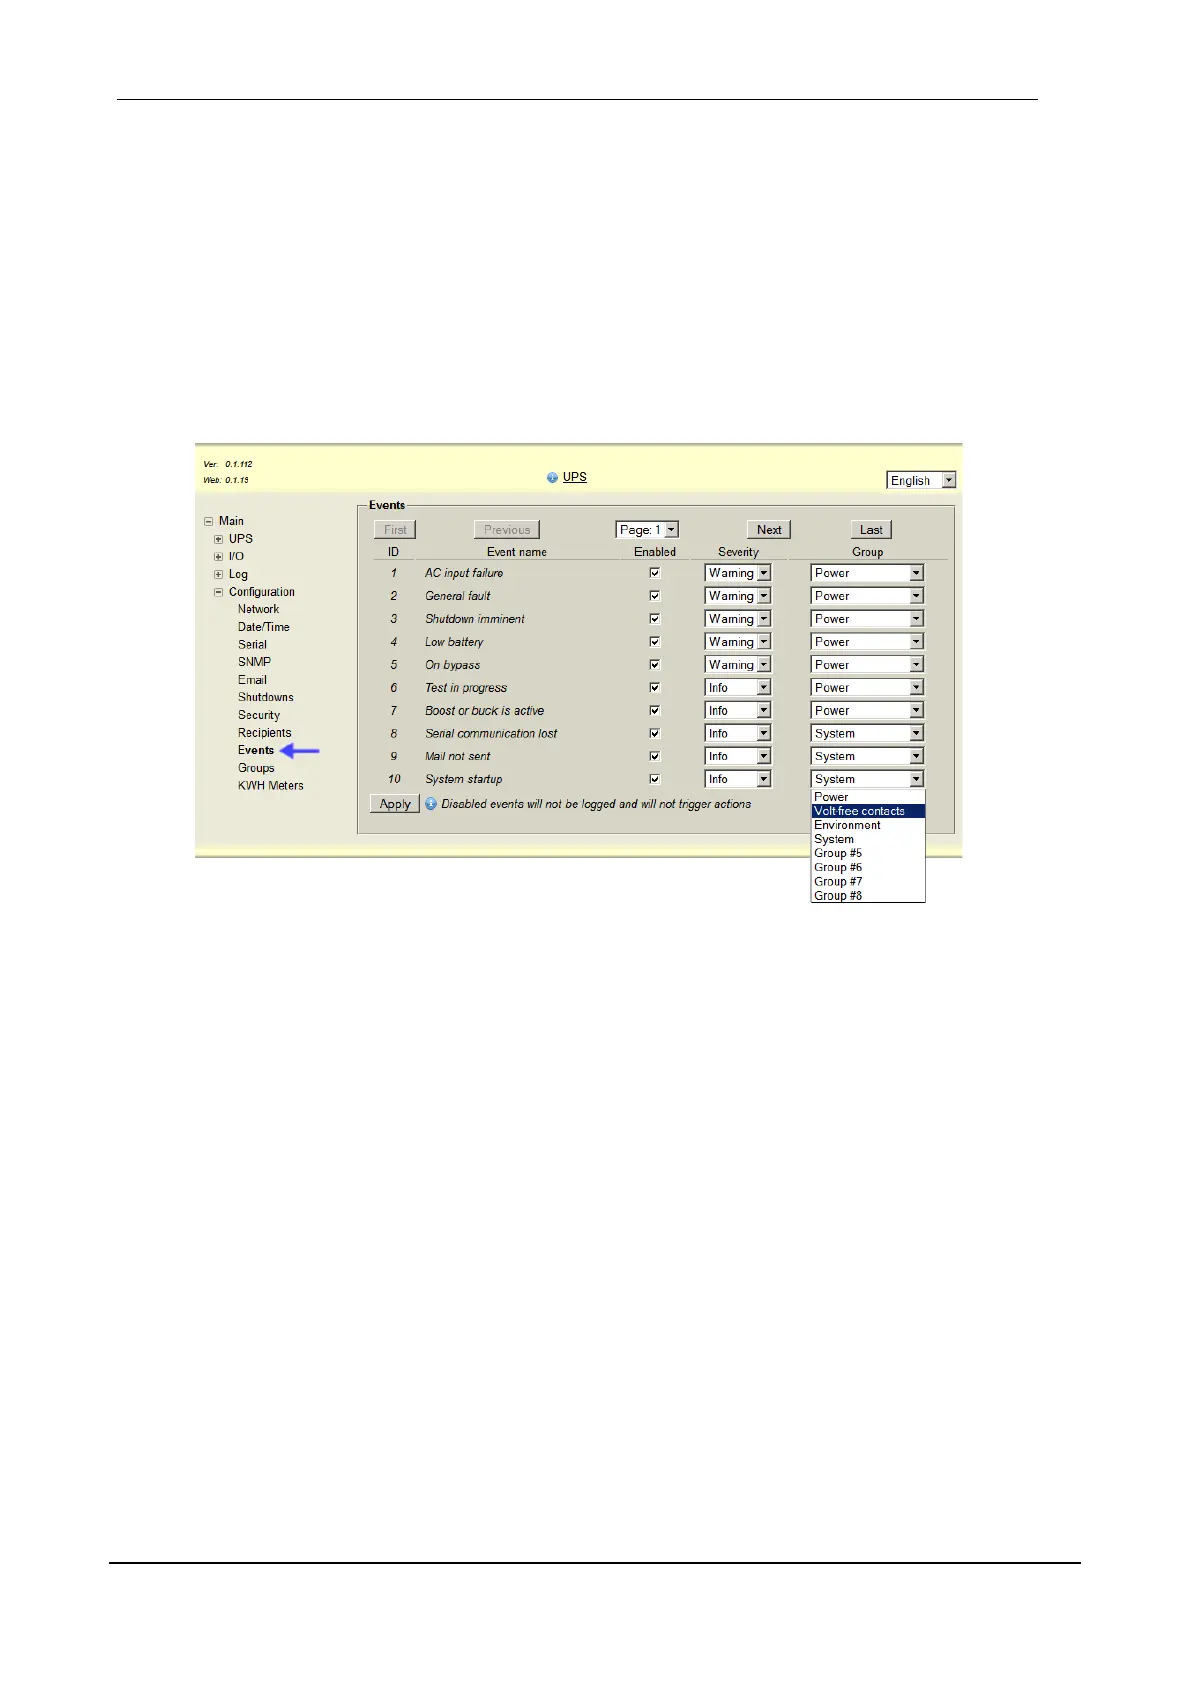
Task: Open SNMP configuration page
Action: [254, 662]
